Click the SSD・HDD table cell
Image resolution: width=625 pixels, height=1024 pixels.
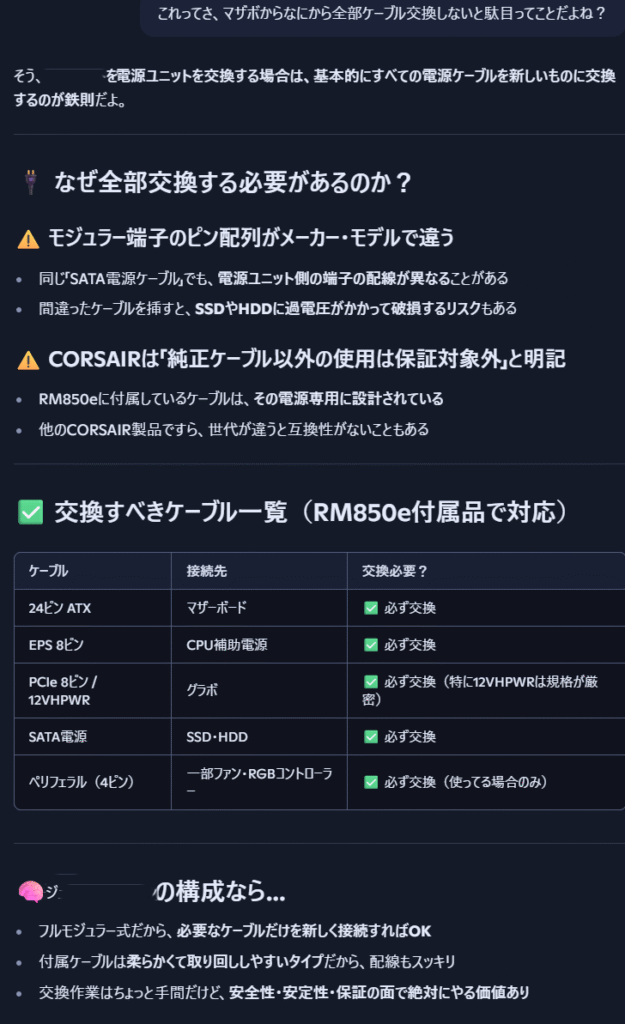[x=217, y=737]
